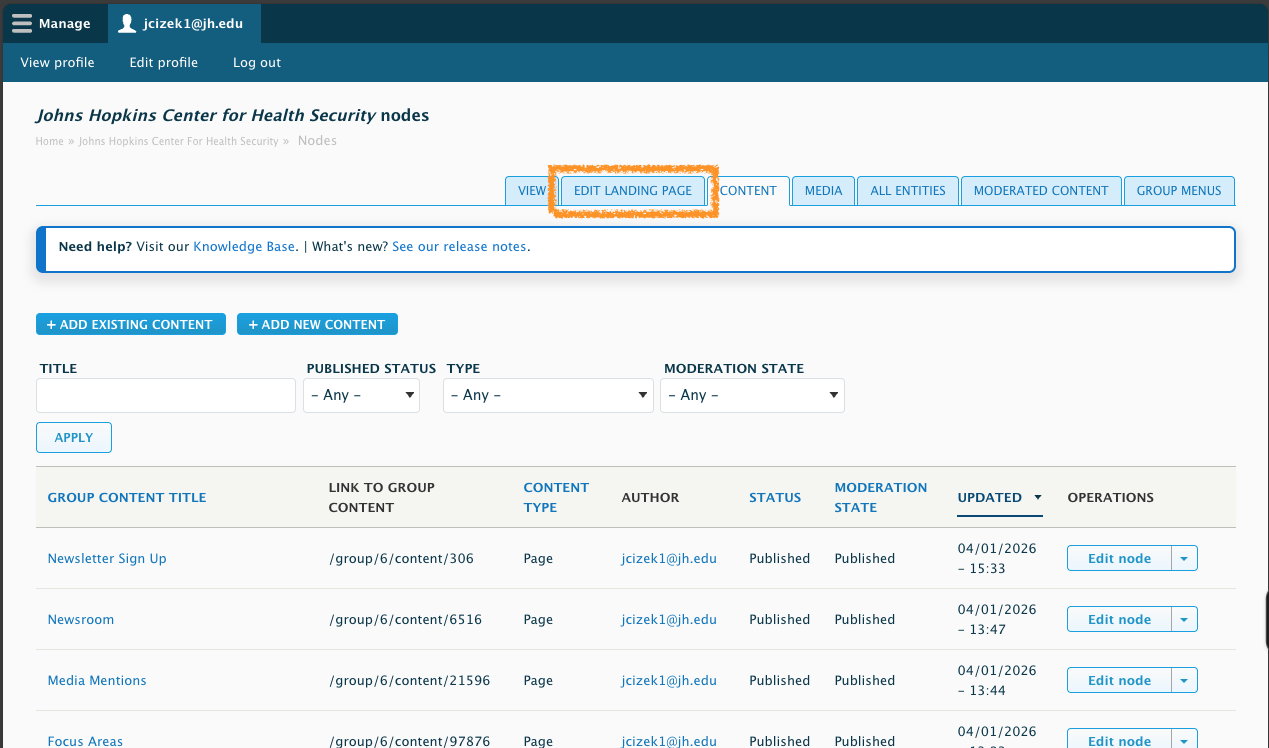Expand operations dropdown for Media Mentions

(1184, 680)
